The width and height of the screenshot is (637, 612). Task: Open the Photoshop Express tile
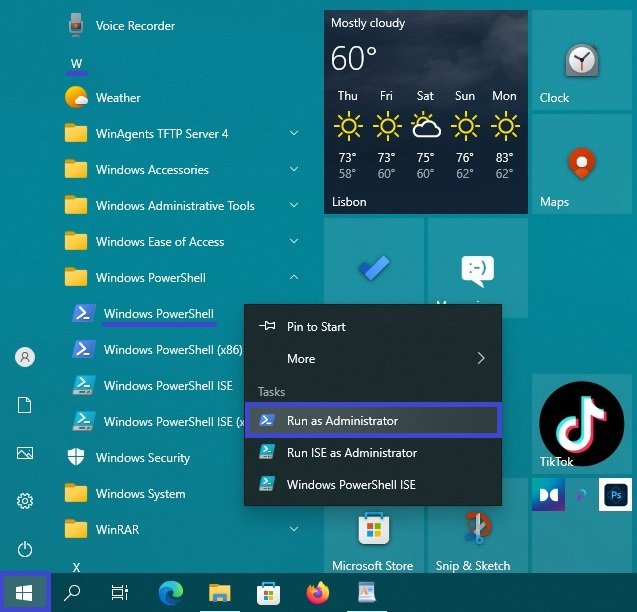pyautogui.click(x=615, y=495)
